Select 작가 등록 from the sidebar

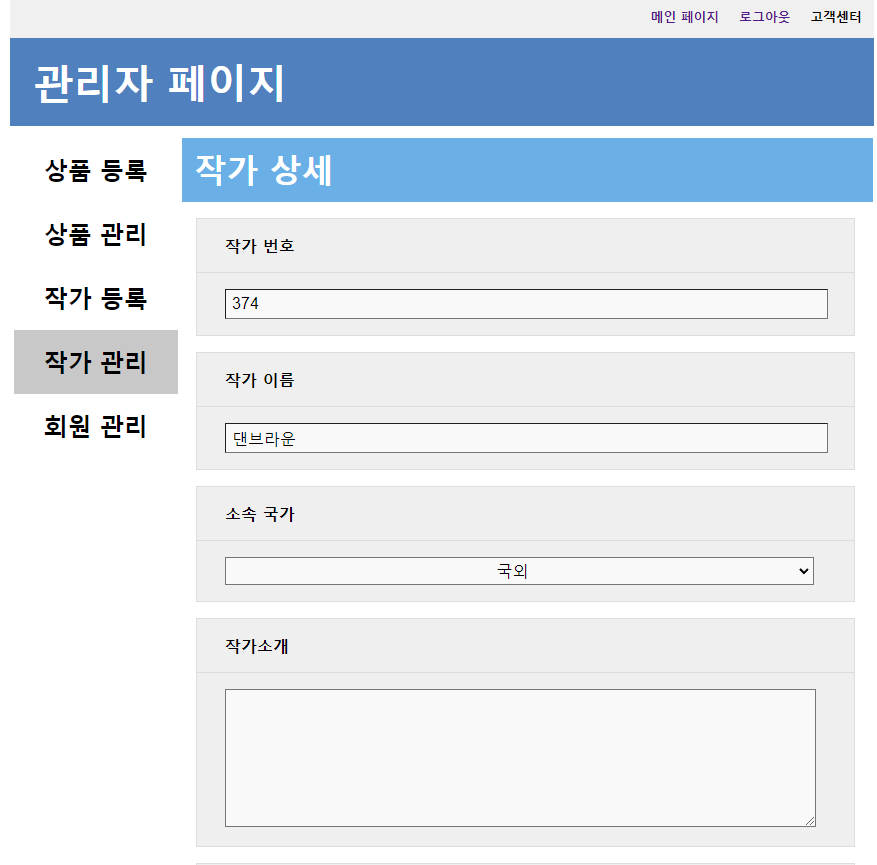[x=96, y=298]
